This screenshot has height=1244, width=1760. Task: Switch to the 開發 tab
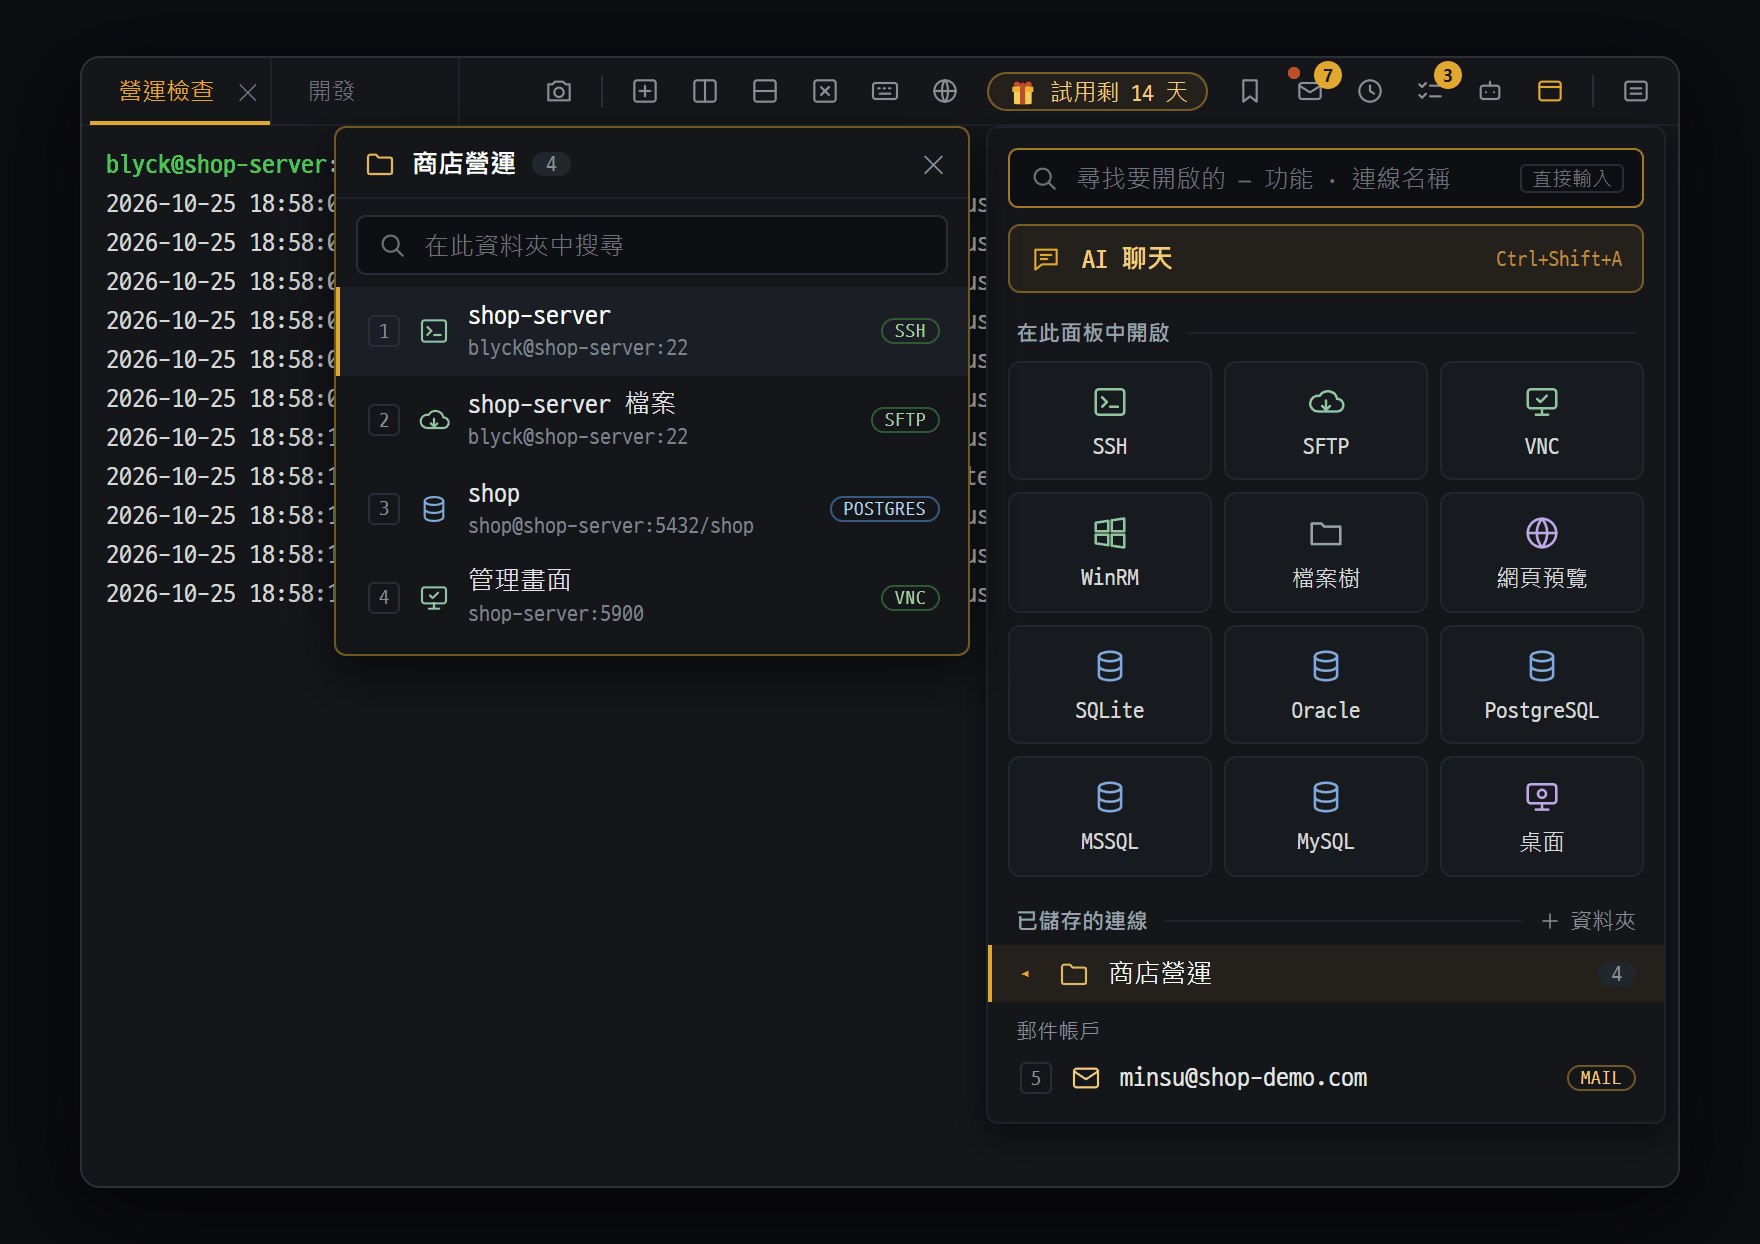(332, 91)
